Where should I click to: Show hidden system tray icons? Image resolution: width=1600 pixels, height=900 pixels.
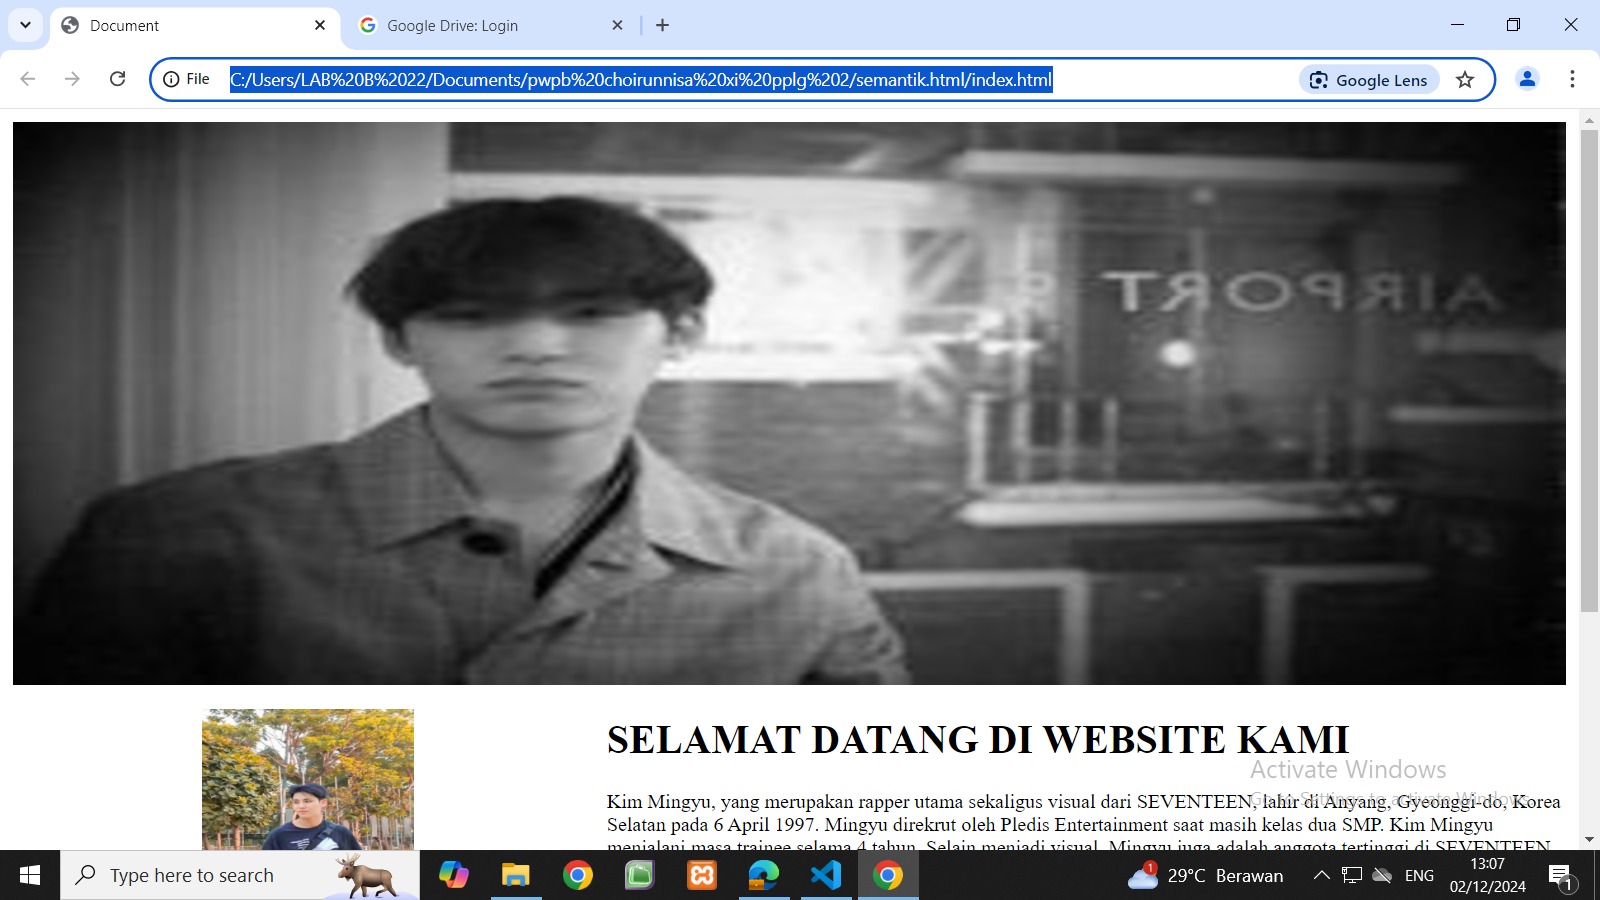point(1321,876)
